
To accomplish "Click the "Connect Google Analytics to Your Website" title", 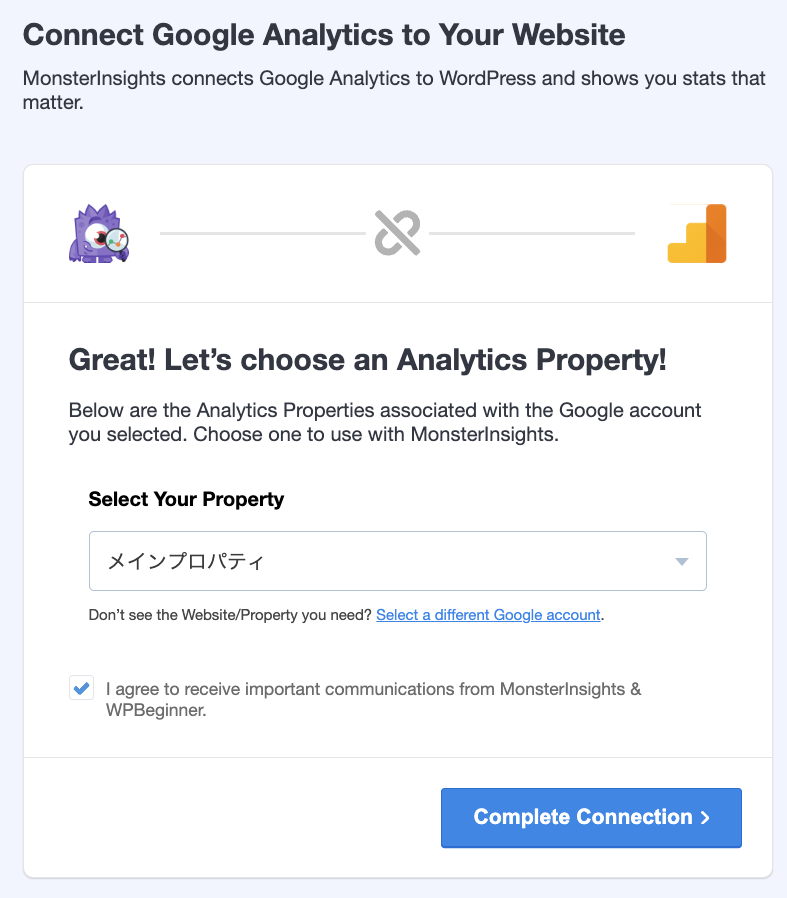I will (323, 36).
